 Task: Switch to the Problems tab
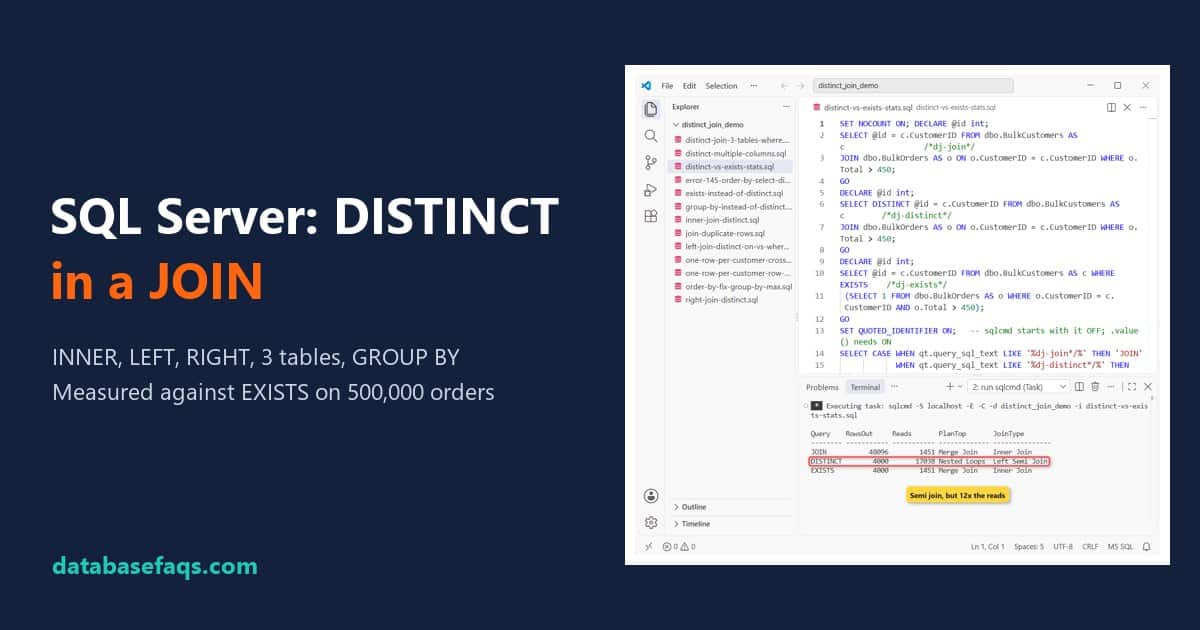click(x=822, y=387)
